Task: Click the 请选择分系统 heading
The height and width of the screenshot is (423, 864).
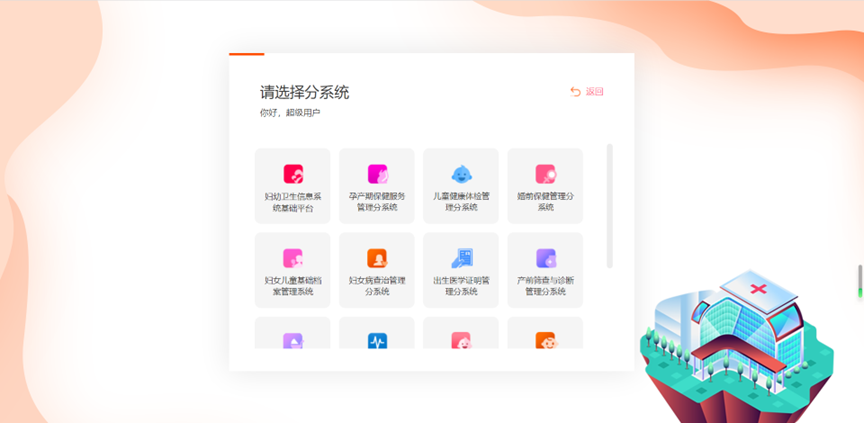Action: click(305, 93)
